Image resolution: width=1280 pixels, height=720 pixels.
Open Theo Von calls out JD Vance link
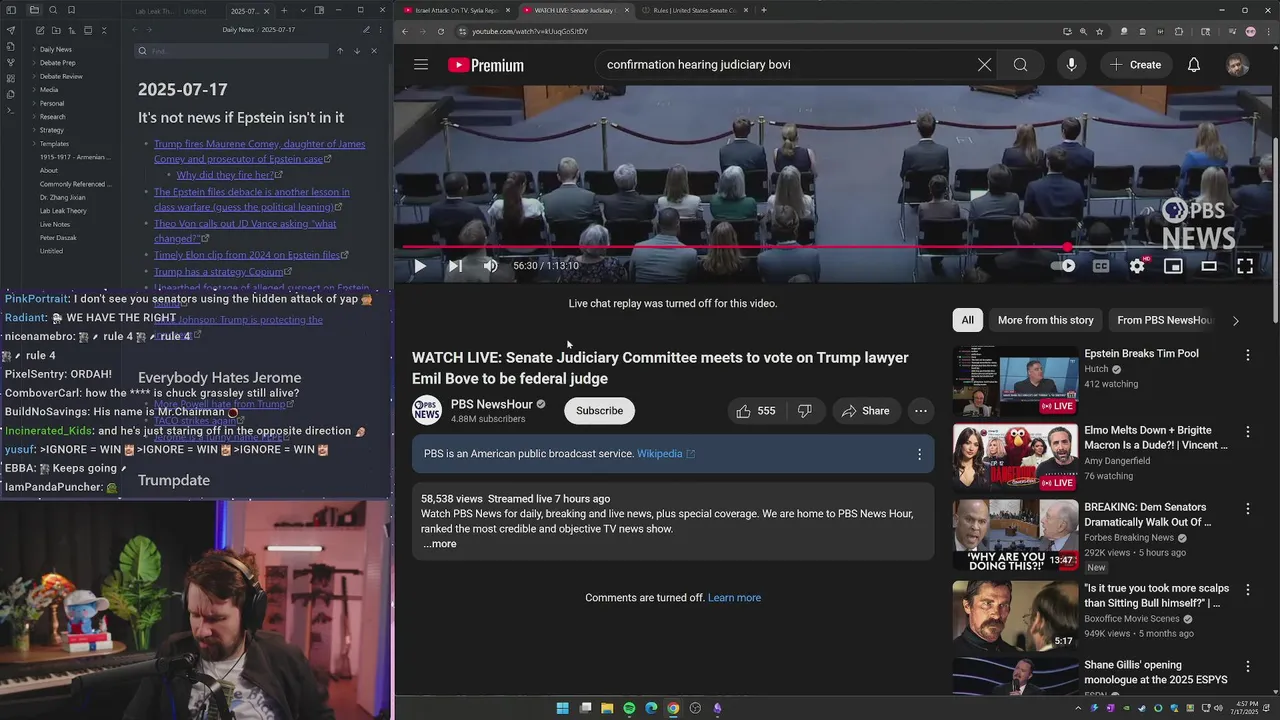click(x=245, y=231)
